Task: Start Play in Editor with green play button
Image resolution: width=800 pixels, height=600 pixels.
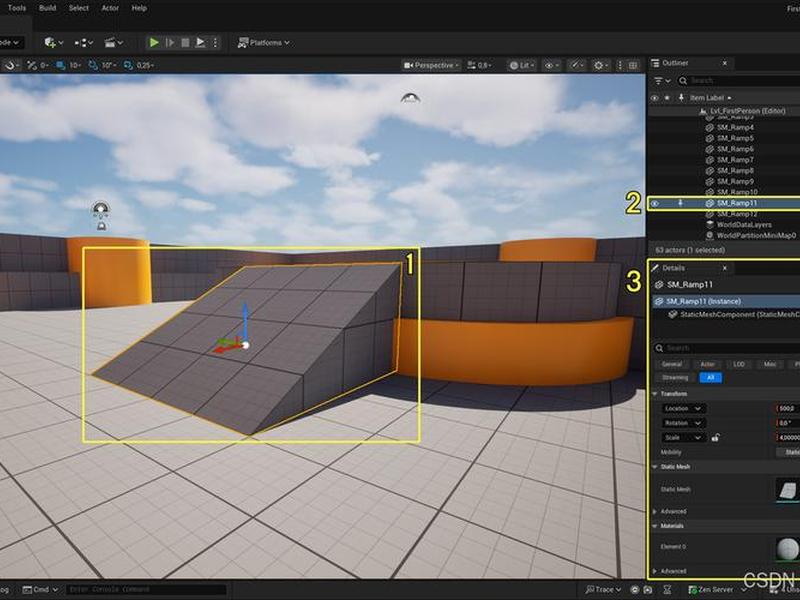Action: 154,43
